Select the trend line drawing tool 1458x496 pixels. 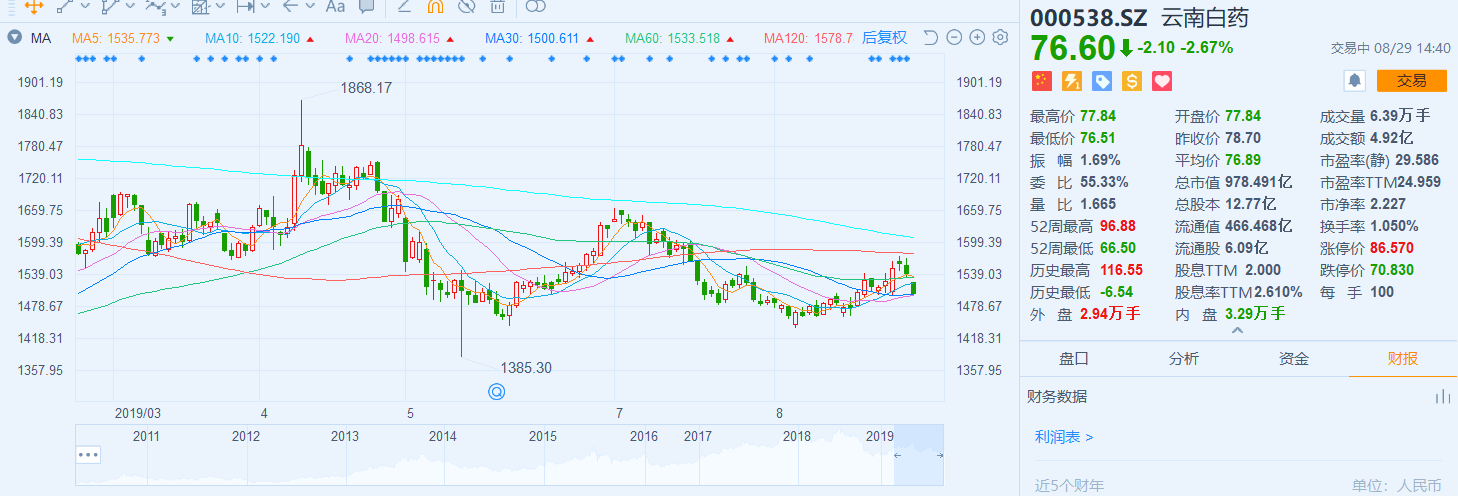(x=65, y=6)
